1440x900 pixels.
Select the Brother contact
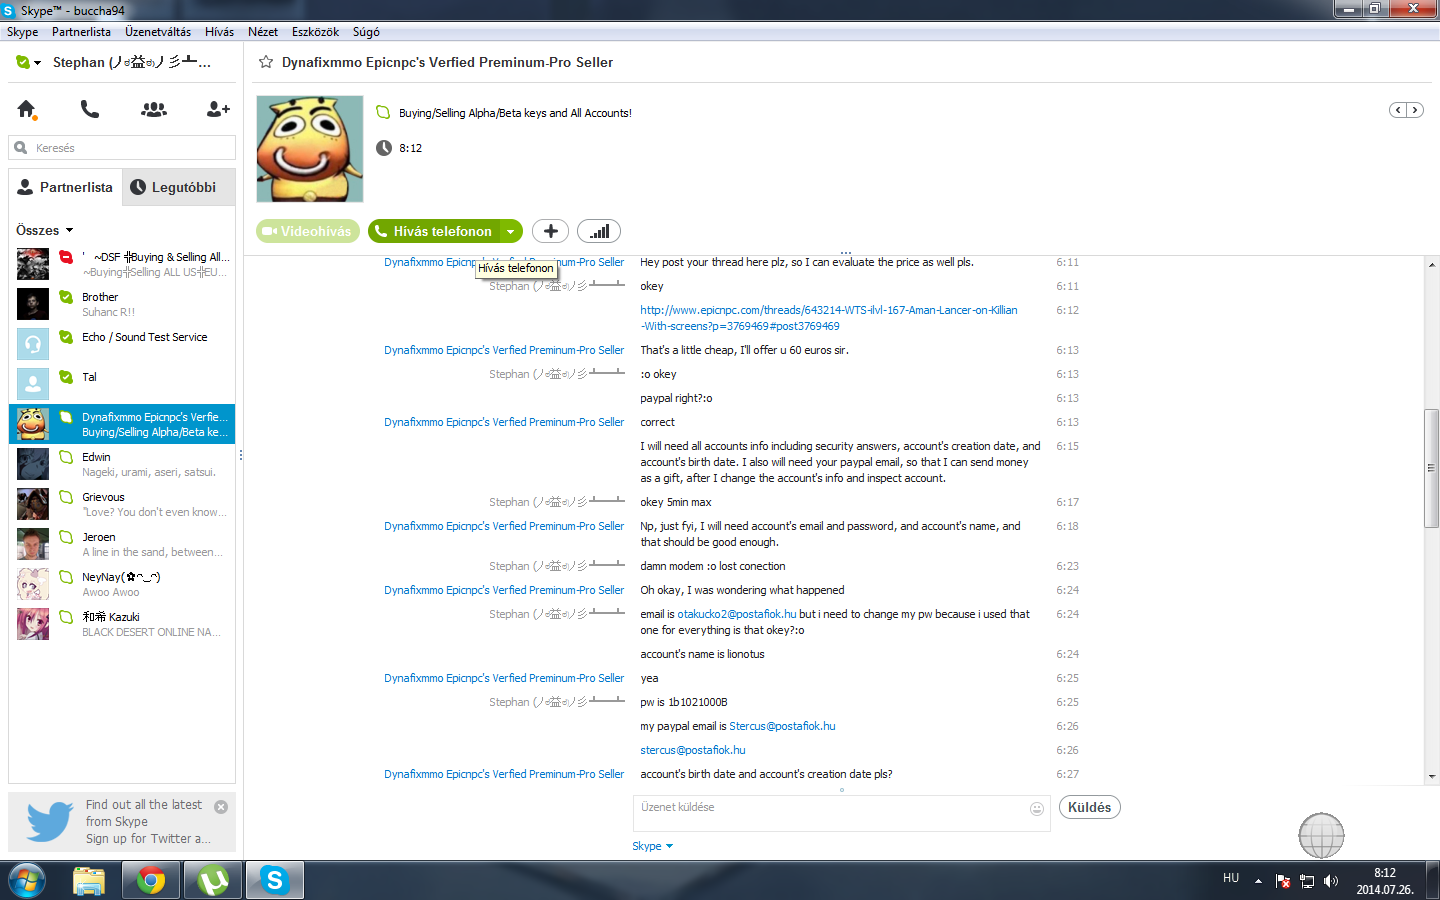point(122,304)
